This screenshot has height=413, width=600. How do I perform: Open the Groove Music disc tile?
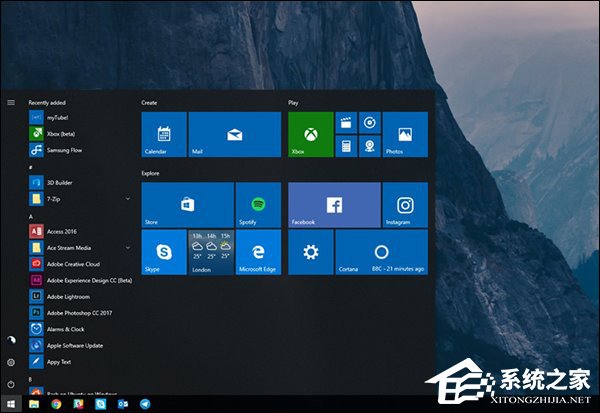tap(370, 122)
